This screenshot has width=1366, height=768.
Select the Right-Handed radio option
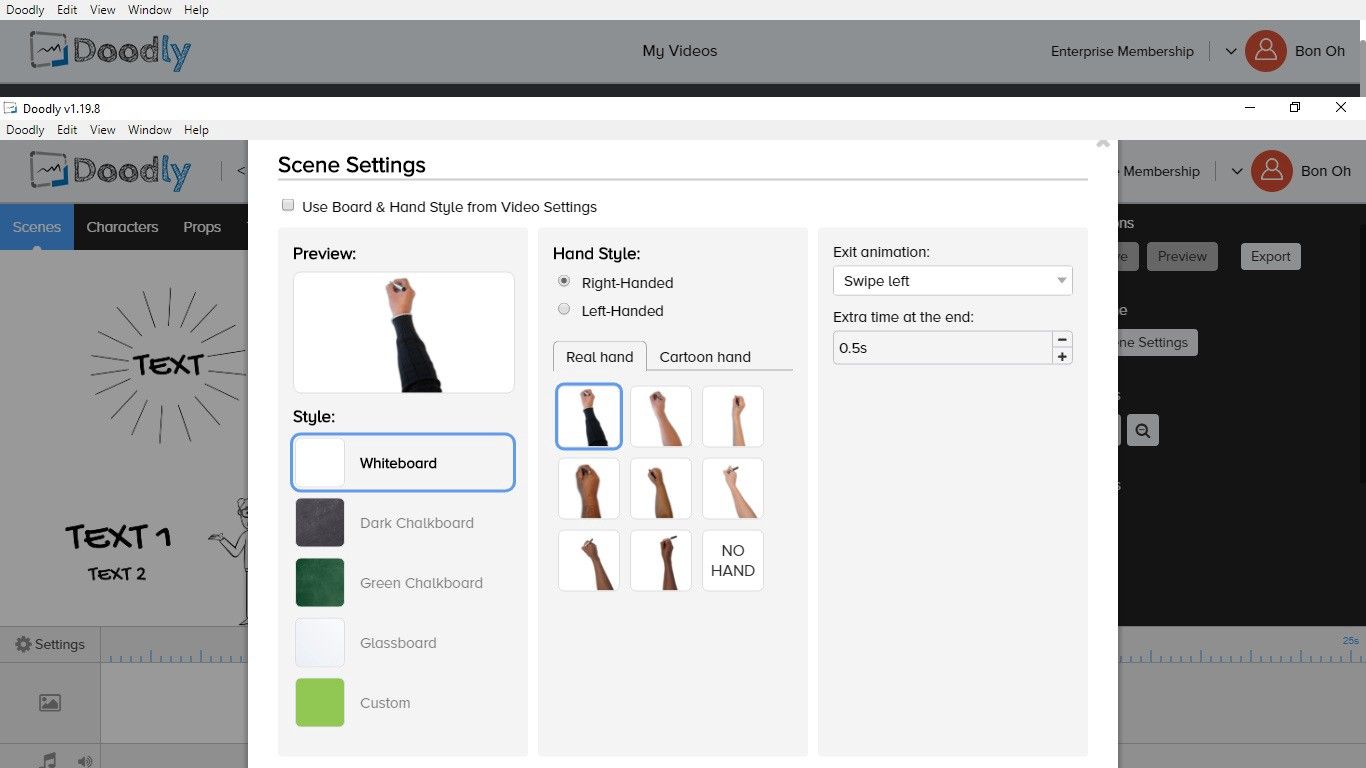(x=564, y=282)
